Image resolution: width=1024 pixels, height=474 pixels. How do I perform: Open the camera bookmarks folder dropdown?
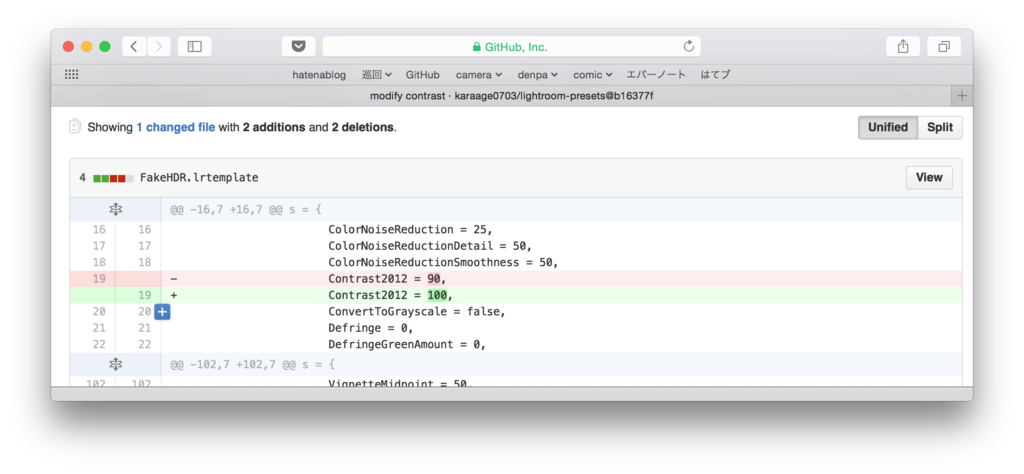click(479, 75)
